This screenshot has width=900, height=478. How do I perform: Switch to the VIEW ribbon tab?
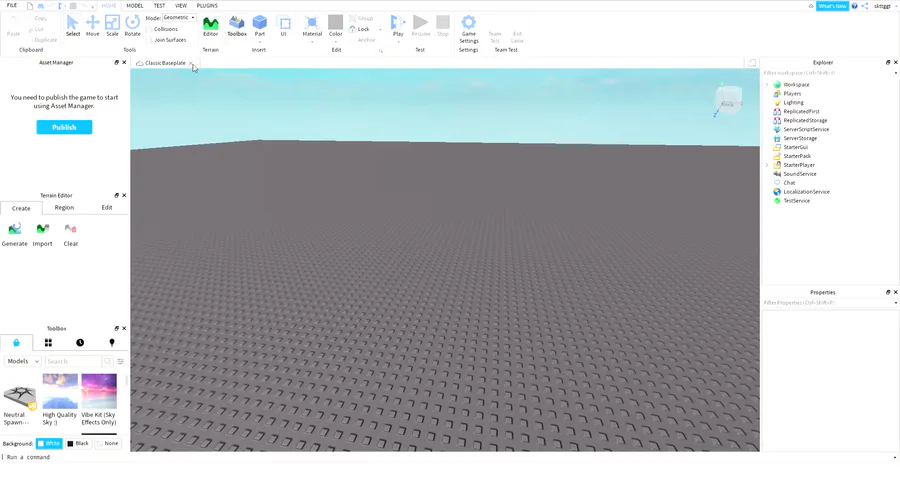(x=181, y=6)
